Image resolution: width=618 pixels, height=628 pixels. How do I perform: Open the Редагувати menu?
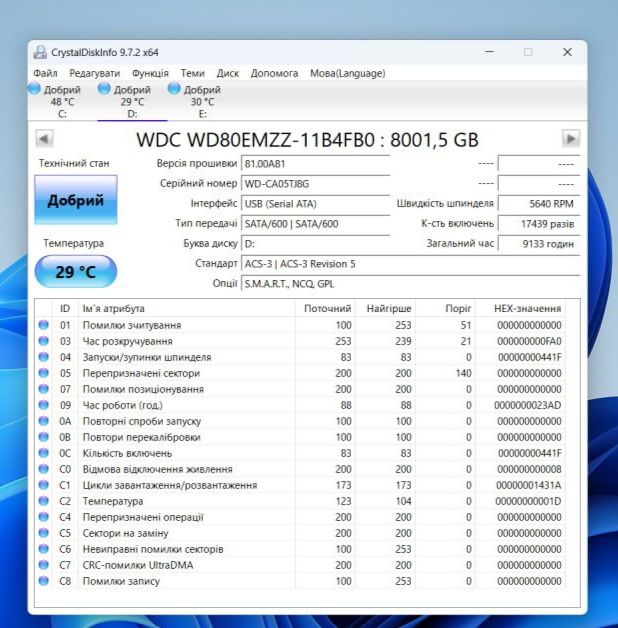click(x=95, y=73)
